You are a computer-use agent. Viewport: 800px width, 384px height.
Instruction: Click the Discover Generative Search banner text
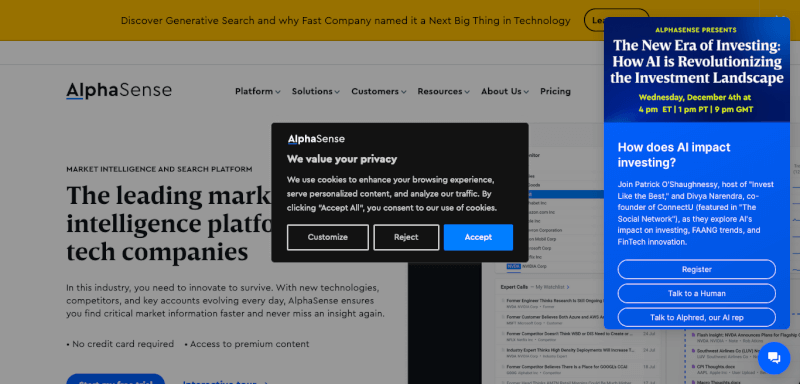[x=345, y=21]
